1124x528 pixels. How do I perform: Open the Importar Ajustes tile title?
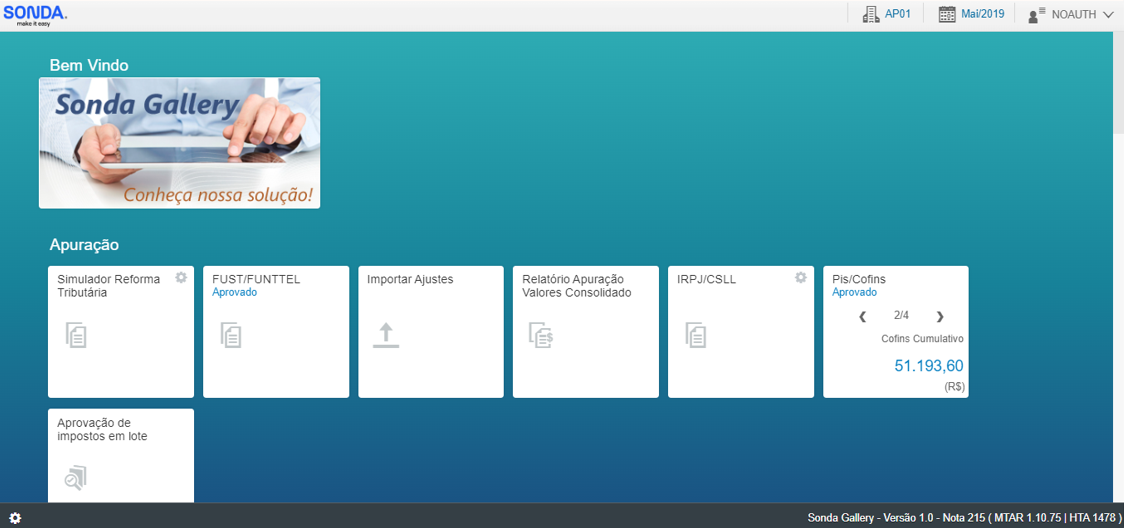(x=410, y=279)
